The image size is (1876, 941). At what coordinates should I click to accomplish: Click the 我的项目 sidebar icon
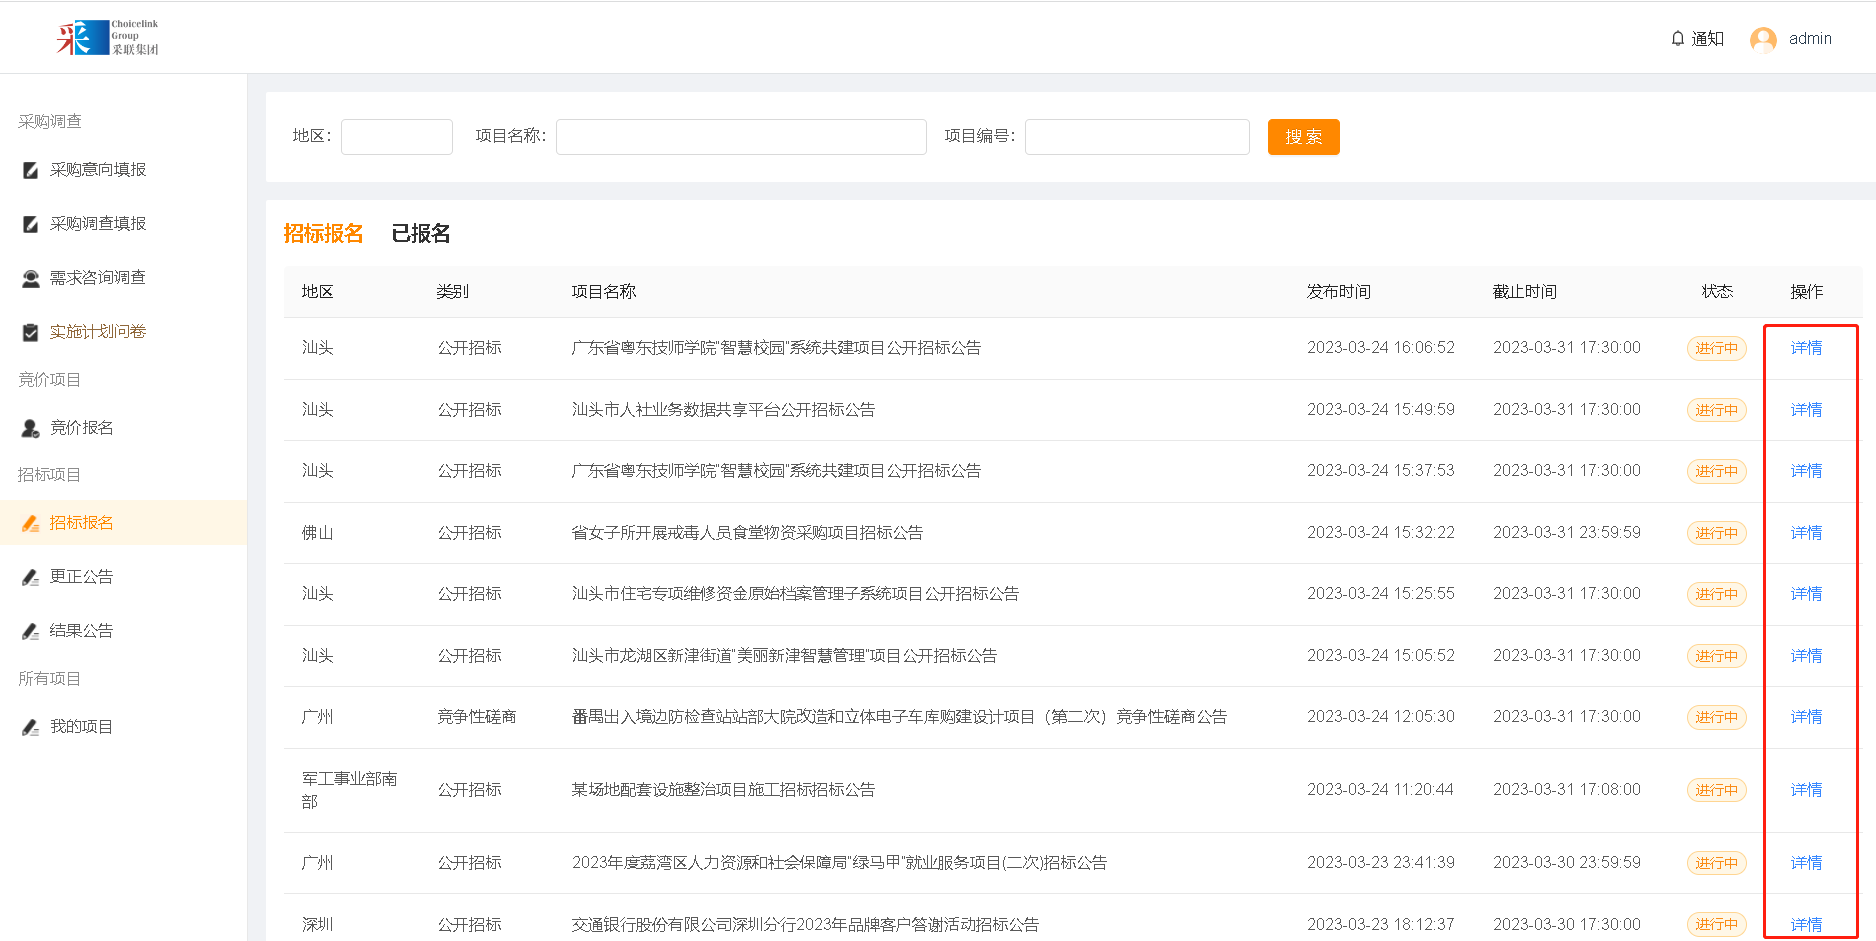click(x=31, y=727)
